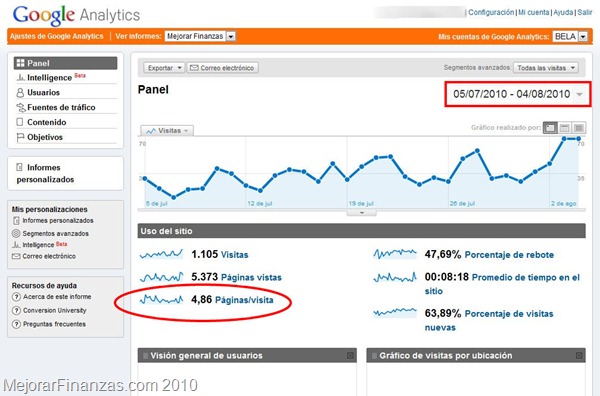The height and width of the screenshot is (396, 600).
Task: Open the Páginas/visita report link
Action: [244, 300]
